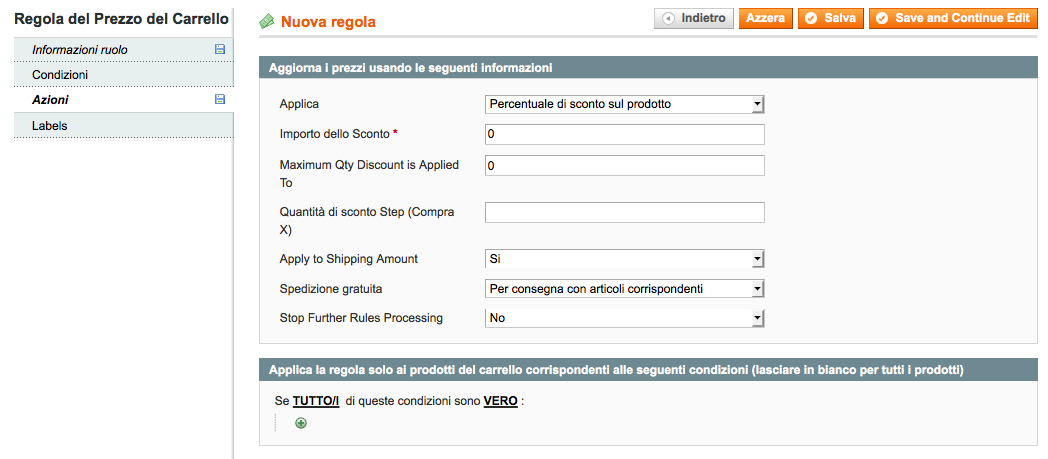Image resolution: width=1048 pixels, height=459 pixels.
Task: Toggle the TUTTO/I condition aggregator link
Action: [x=315, y=401]
